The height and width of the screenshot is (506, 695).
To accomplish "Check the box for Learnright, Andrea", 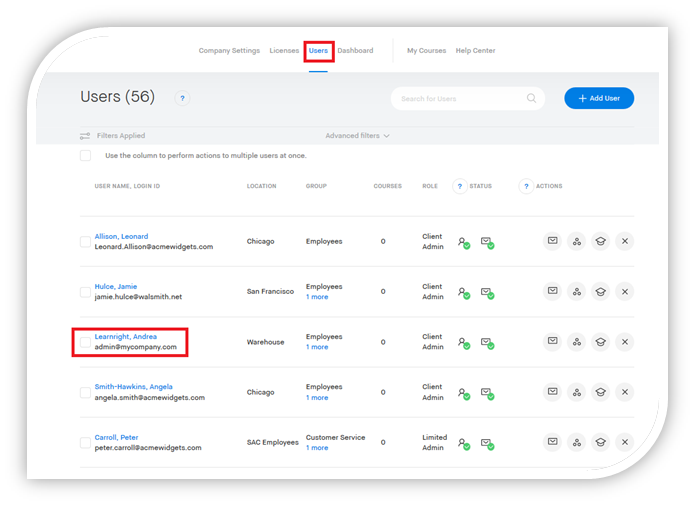I will click(85, 342).
